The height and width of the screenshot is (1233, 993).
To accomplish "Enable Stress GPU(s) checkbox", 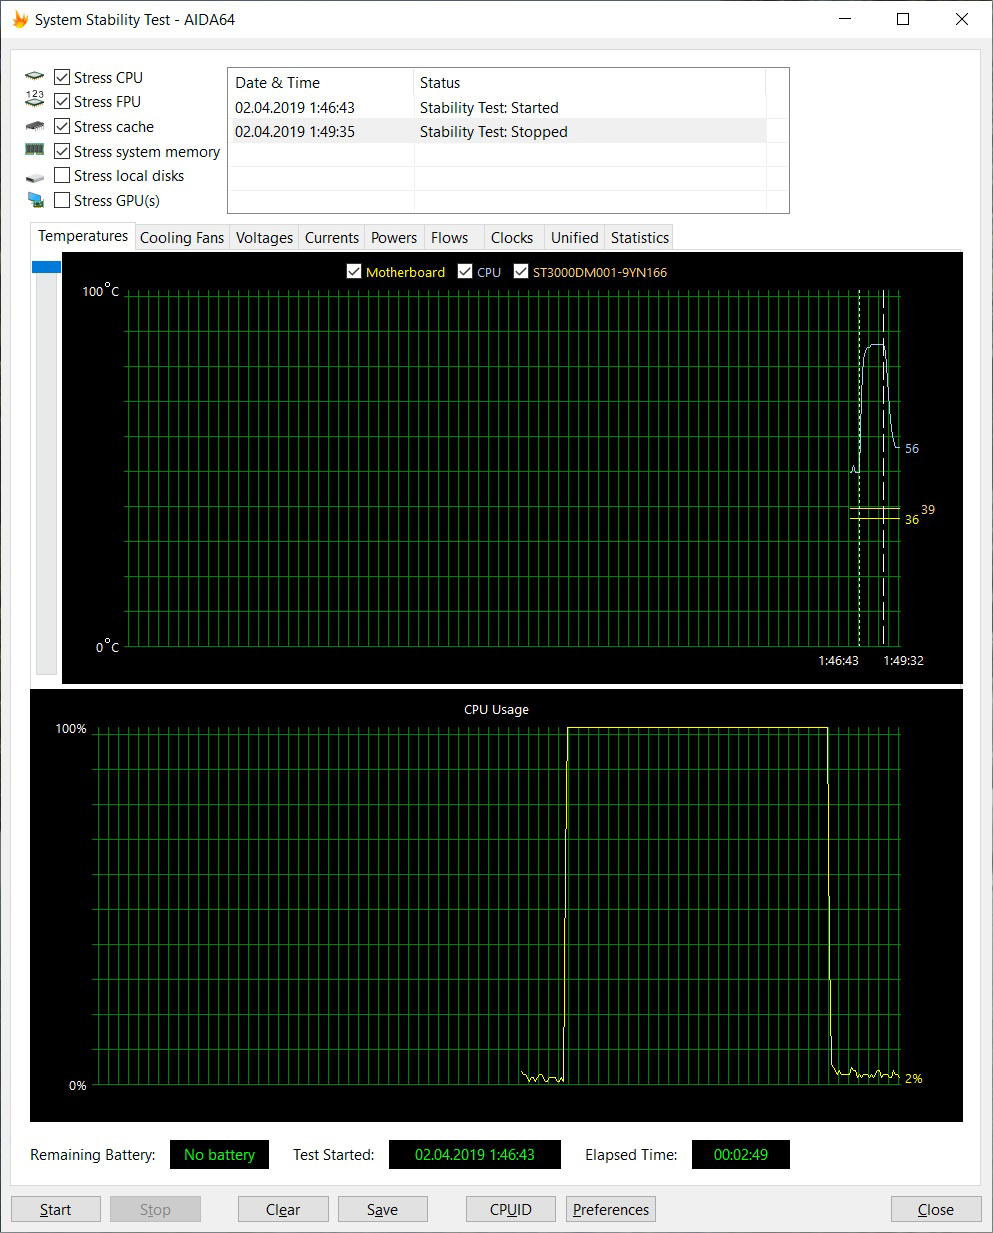I will (x=62, y=200).
